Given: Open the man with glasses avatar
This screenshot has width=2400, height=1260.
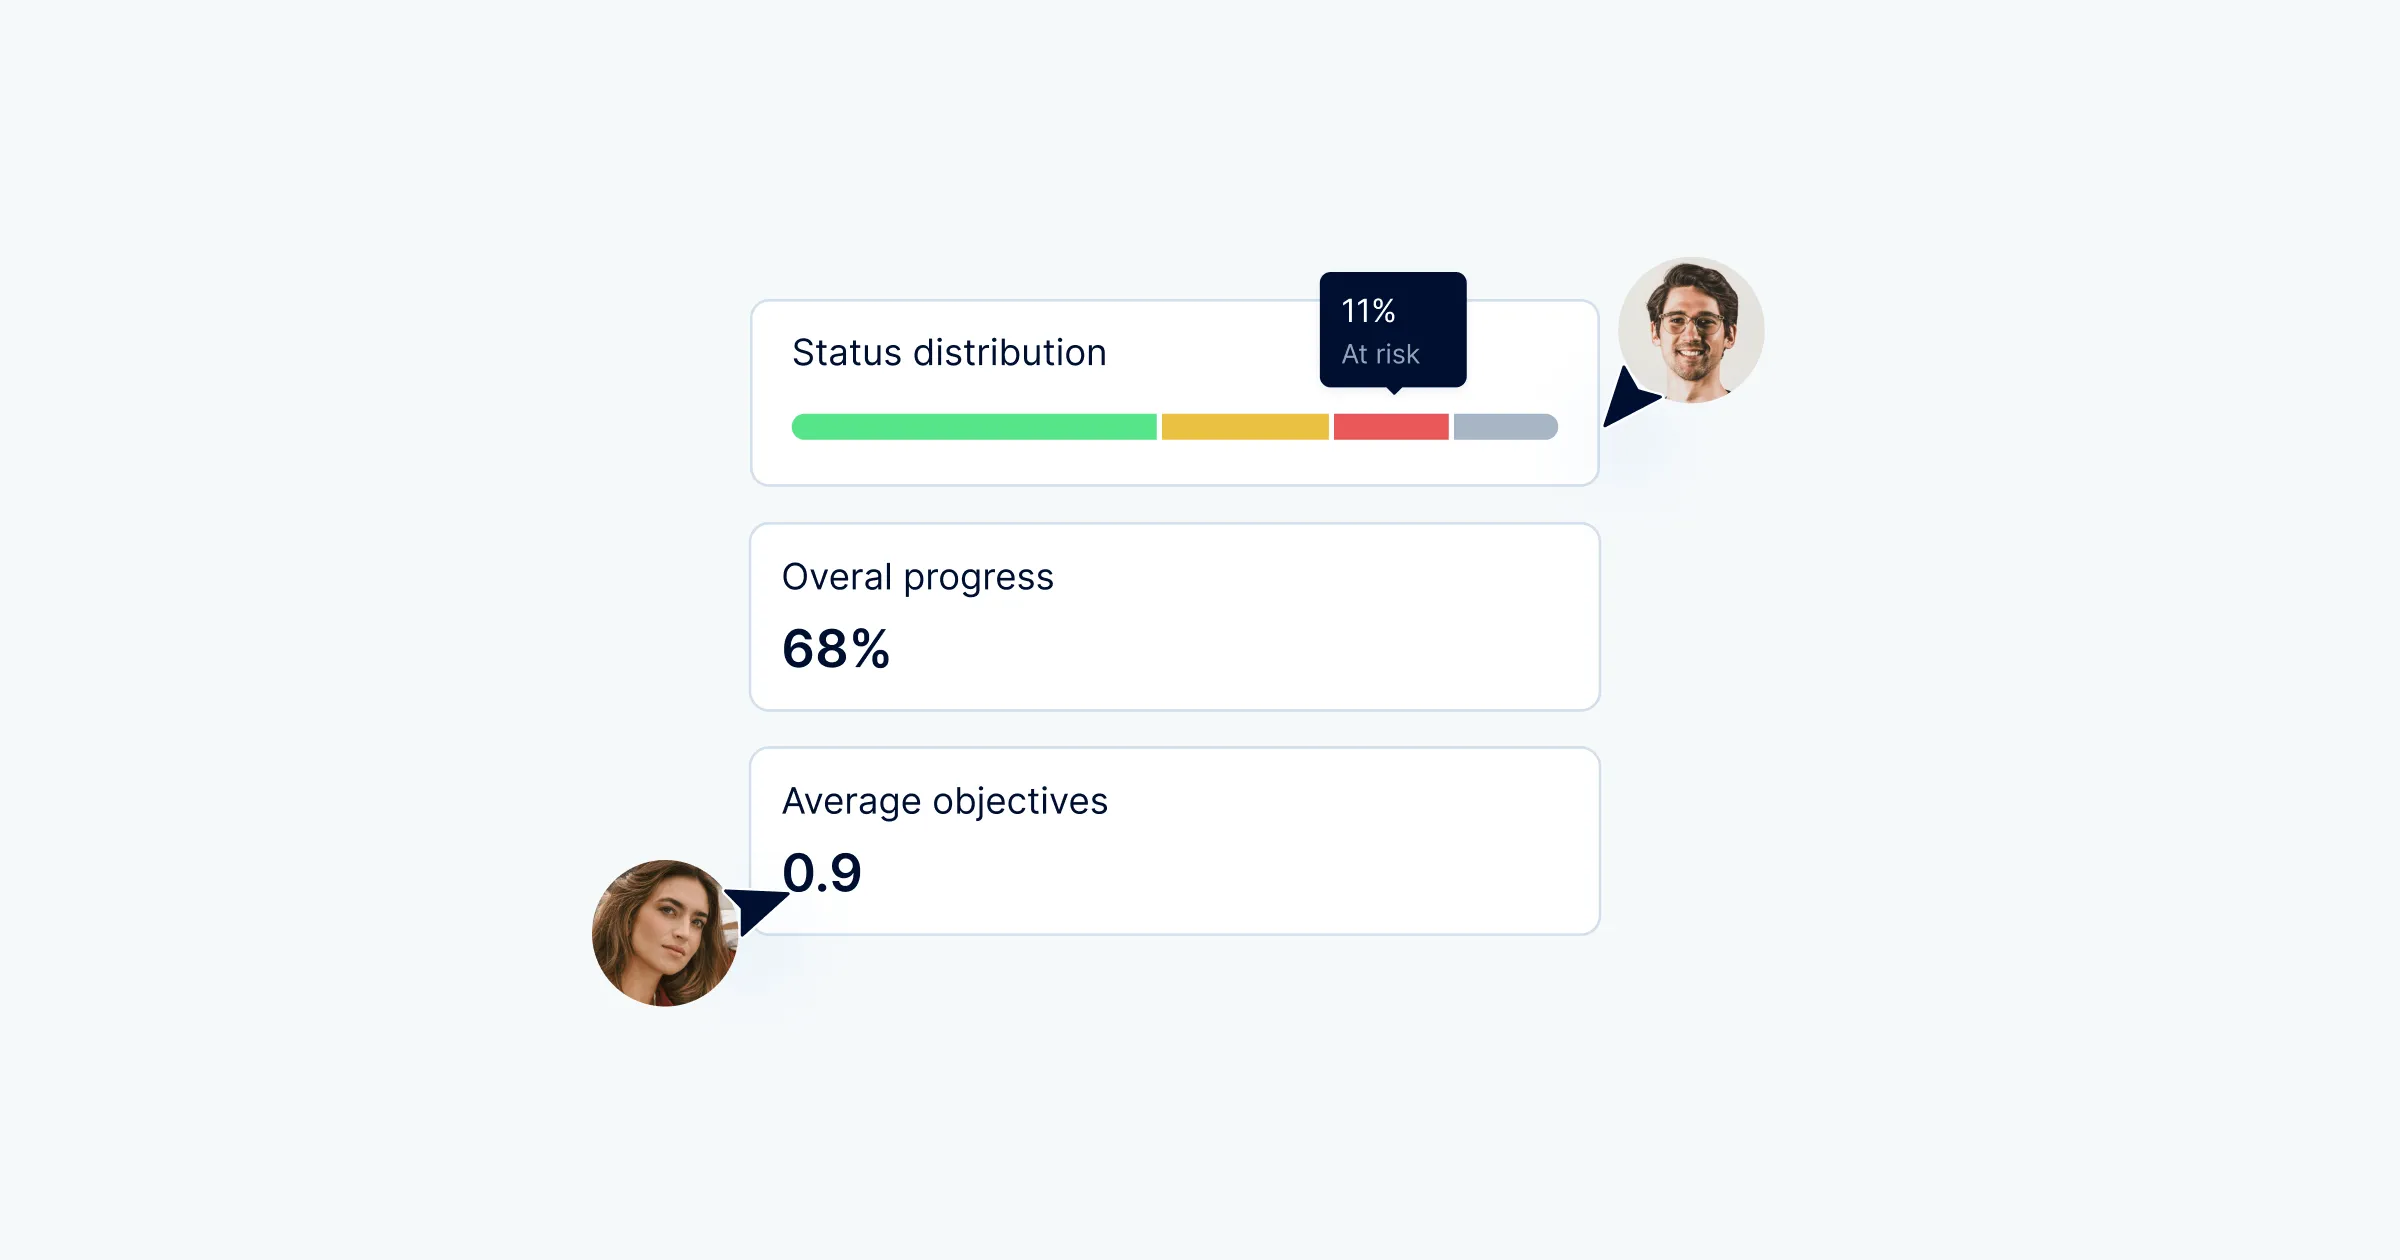Looking at the screenshot, I should 1691,330.
